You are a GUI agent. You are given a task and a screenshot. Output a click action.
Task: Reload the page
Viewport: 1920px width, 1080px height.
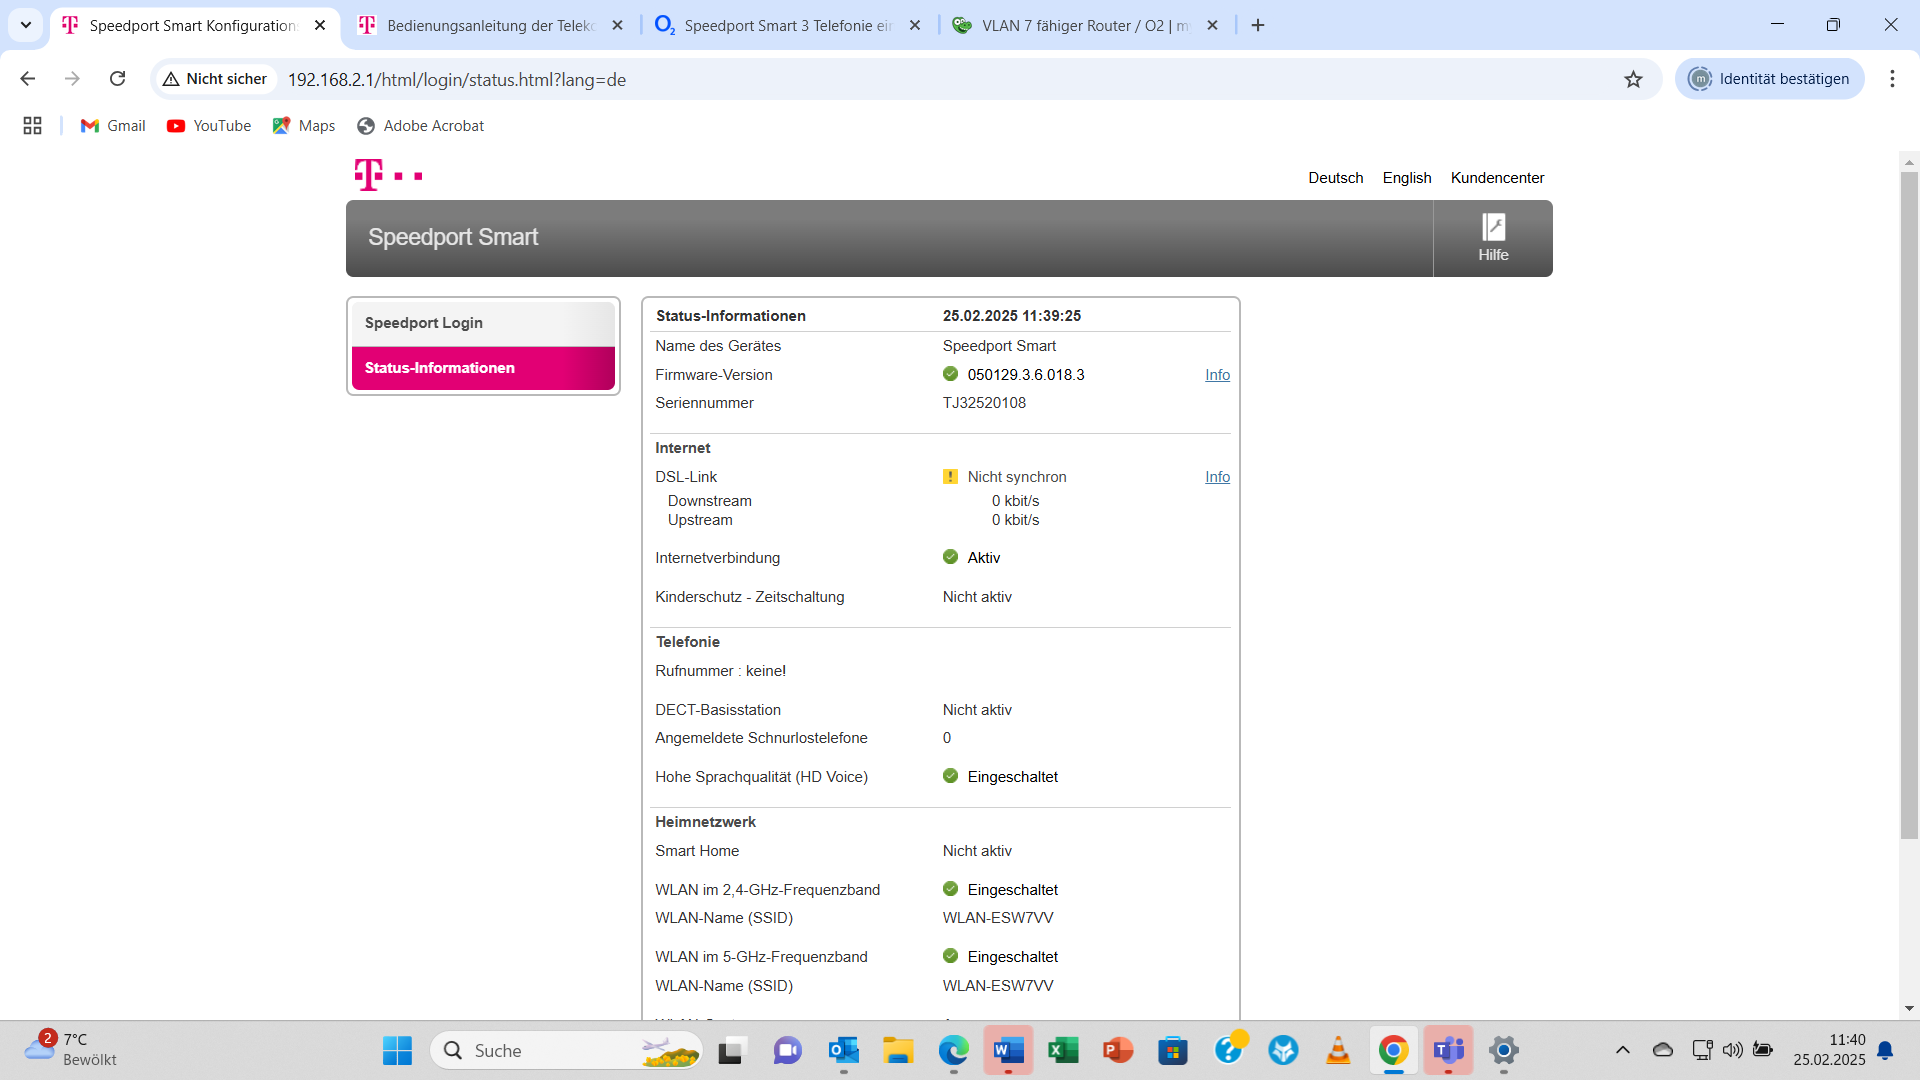coord(118,79)
